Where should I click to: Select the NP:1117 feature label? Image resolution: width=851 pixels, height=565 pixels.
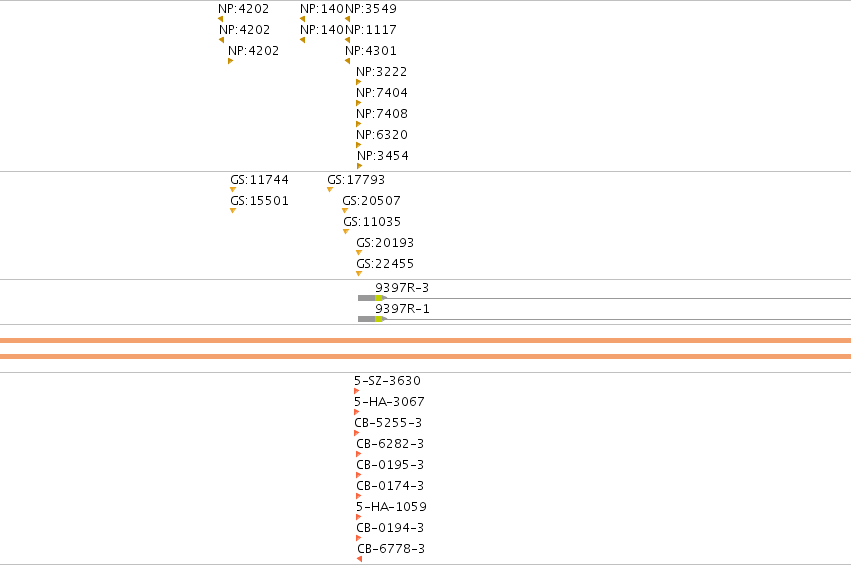coord(371,30)
